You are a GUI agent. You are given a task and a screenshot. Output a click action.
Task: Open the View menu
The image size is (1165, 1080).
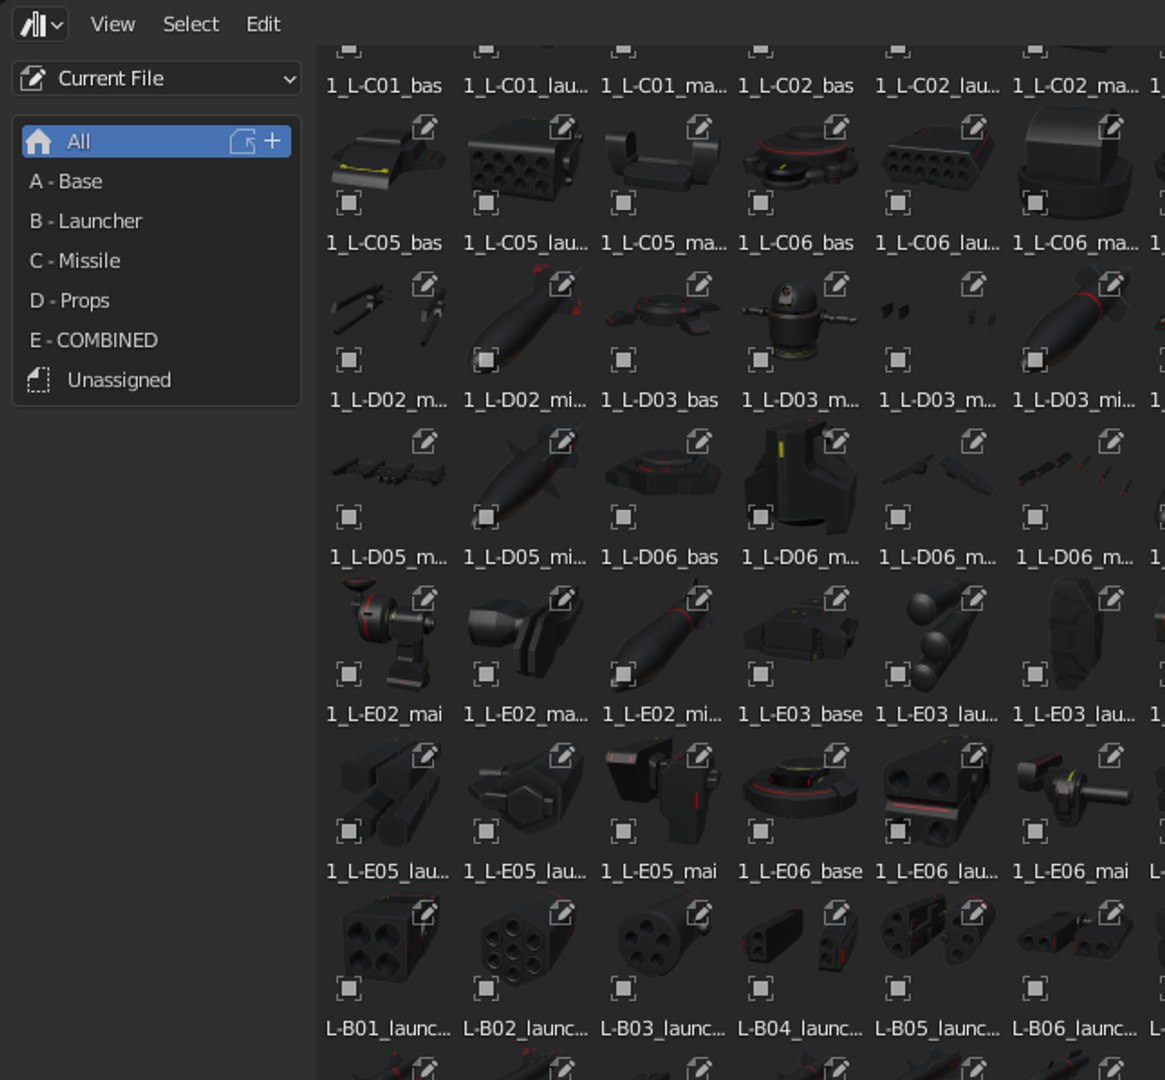point(112,24)
